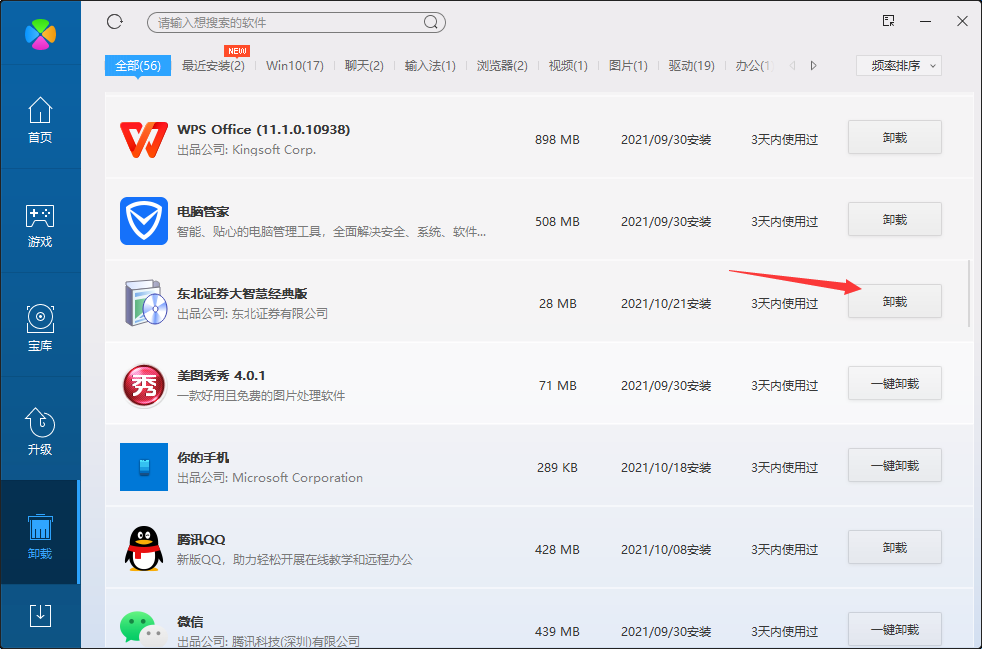The width and height of the screenshot is (982, 649).
Task: Click the 2021/10/08安装 date text
Action: click(x=666, y=550)
